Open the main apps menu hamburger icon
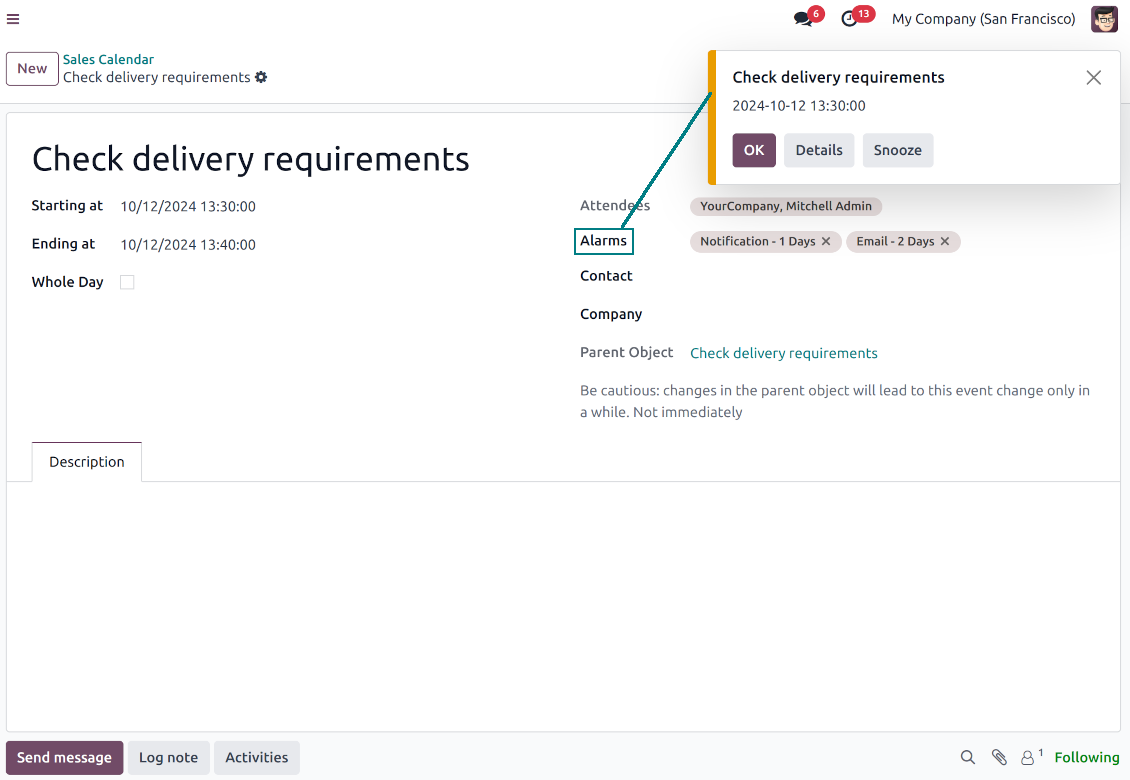Image resolution: width=1130 pixels, height=780 pixels. tap(13, 19)
